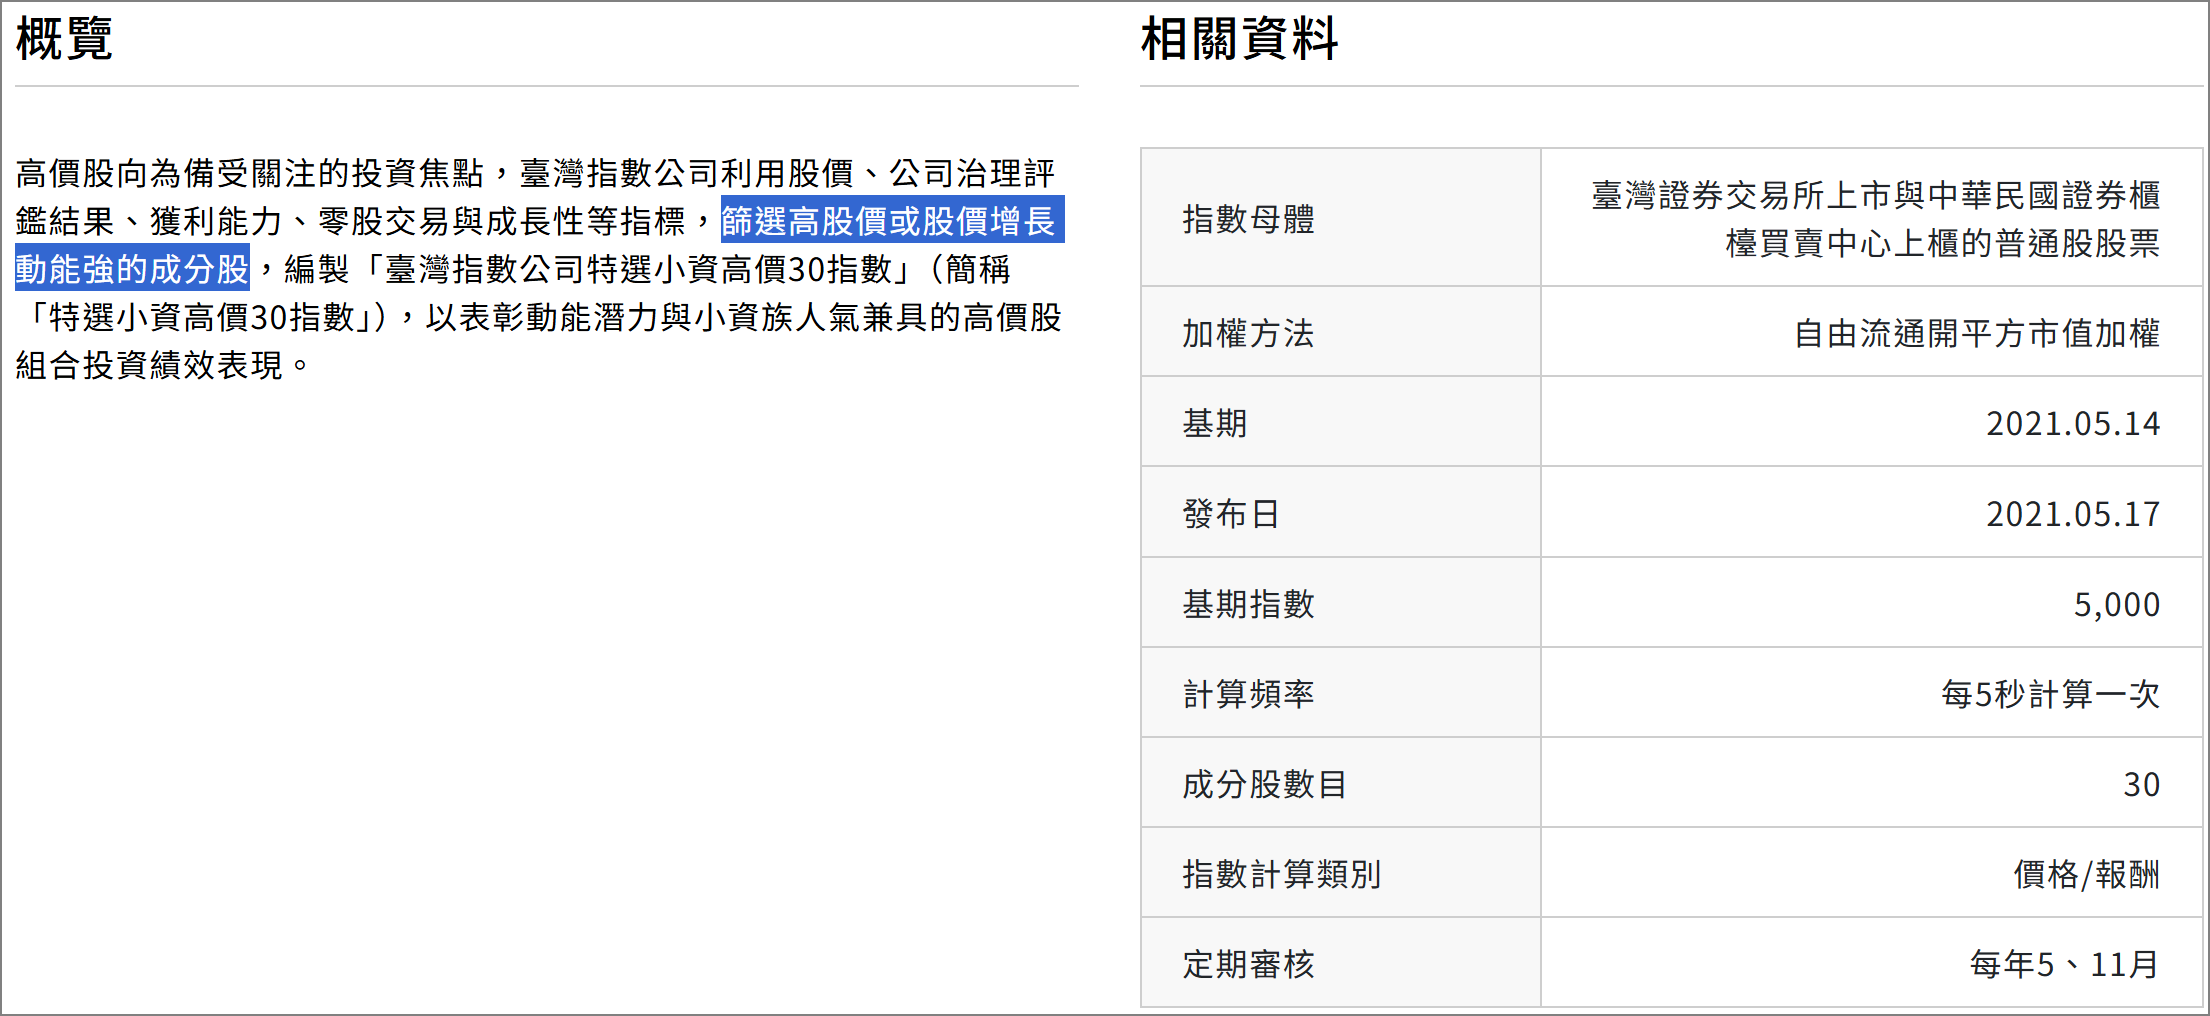Click the date 2021.05.17
This screenshot has height=1016, width=2210.
(2073, 513)
